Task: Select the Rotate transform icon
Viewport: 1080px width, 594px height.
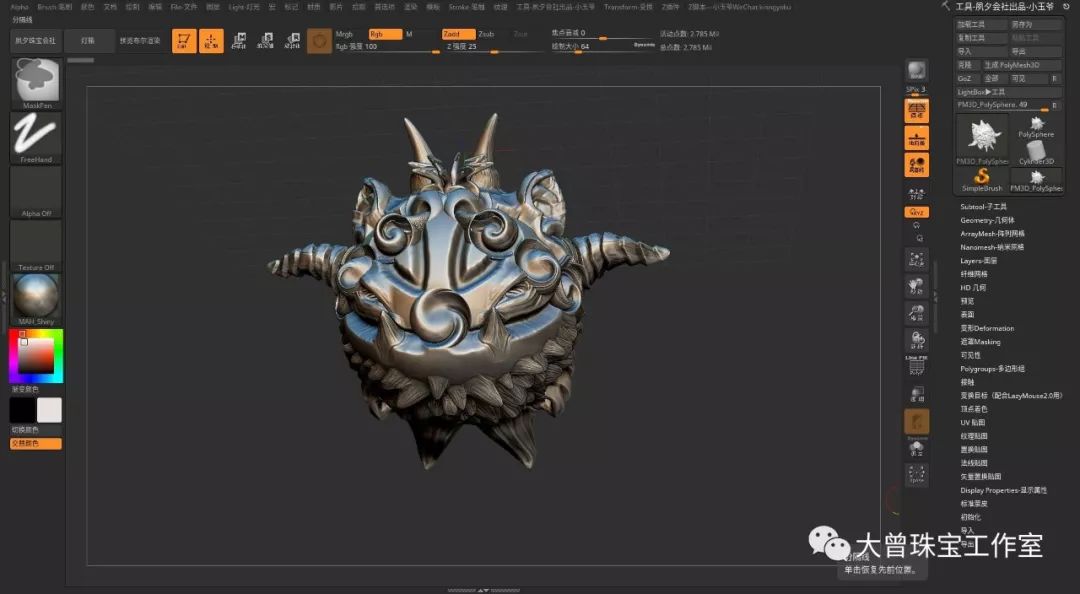Action: tap(292, 41)
